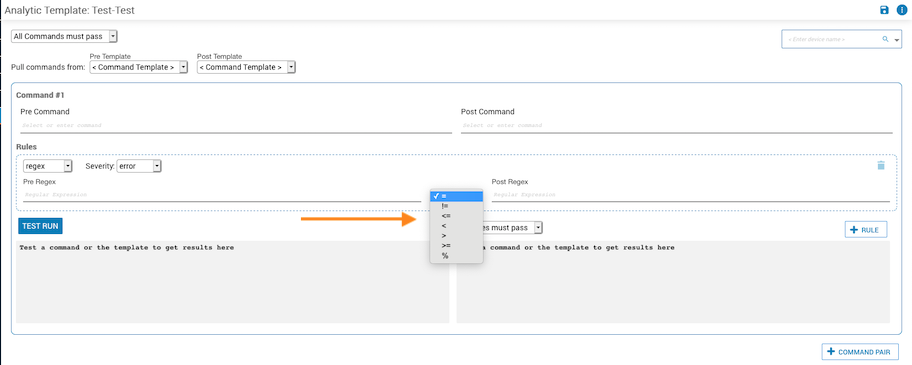Expand the device name dropdown arrow
912x365 pixels.
pos(897,40)
